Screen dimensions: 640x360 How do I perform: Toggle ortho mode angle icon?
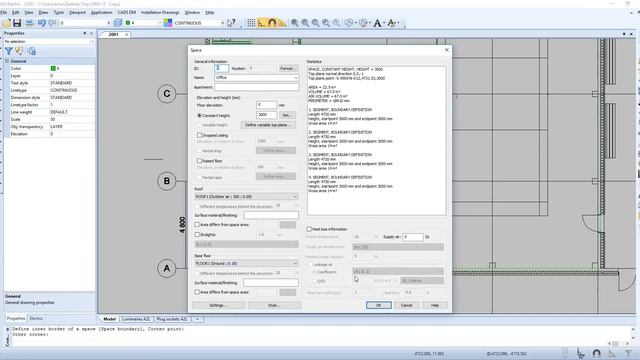coord(262,23)
